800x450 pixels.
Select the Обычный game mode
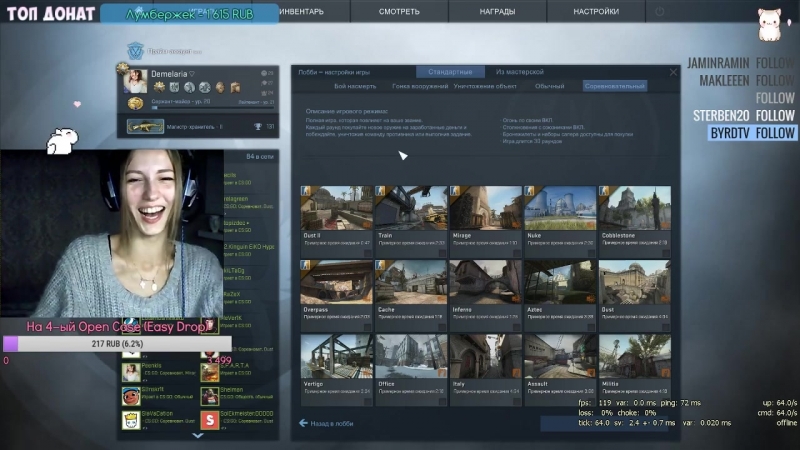click(549, 86)
